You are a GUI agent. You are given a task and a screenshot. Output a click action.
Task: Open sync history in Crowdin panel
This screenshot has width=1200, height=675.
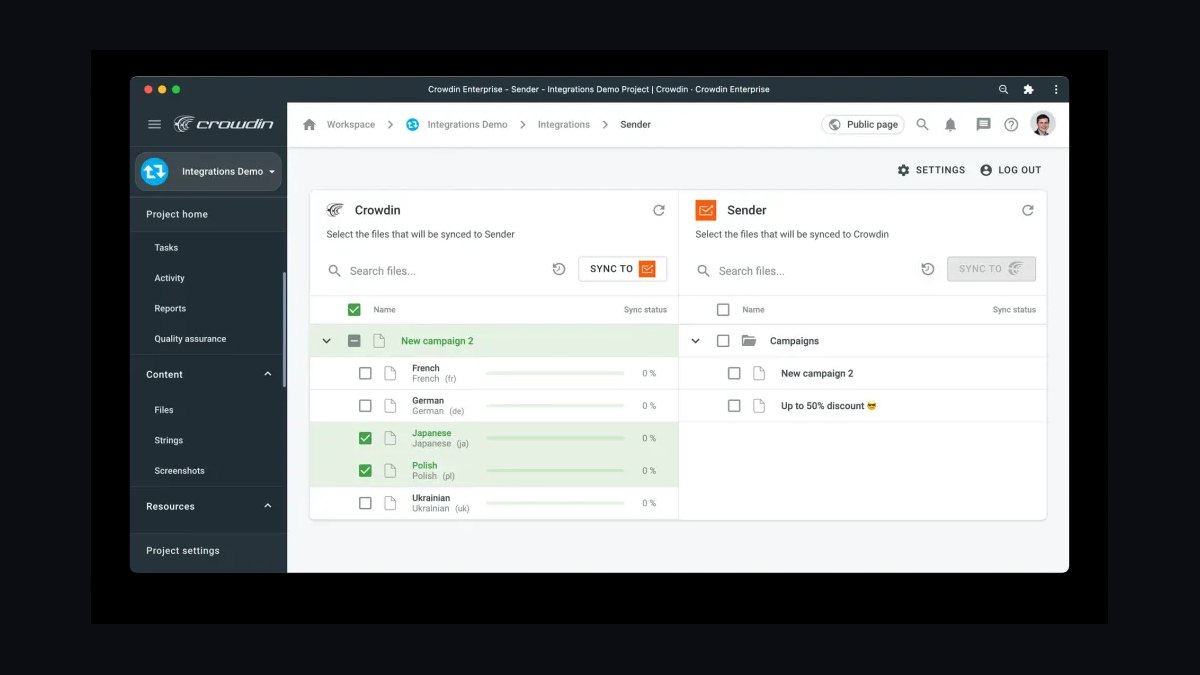(x=559, y=269)
